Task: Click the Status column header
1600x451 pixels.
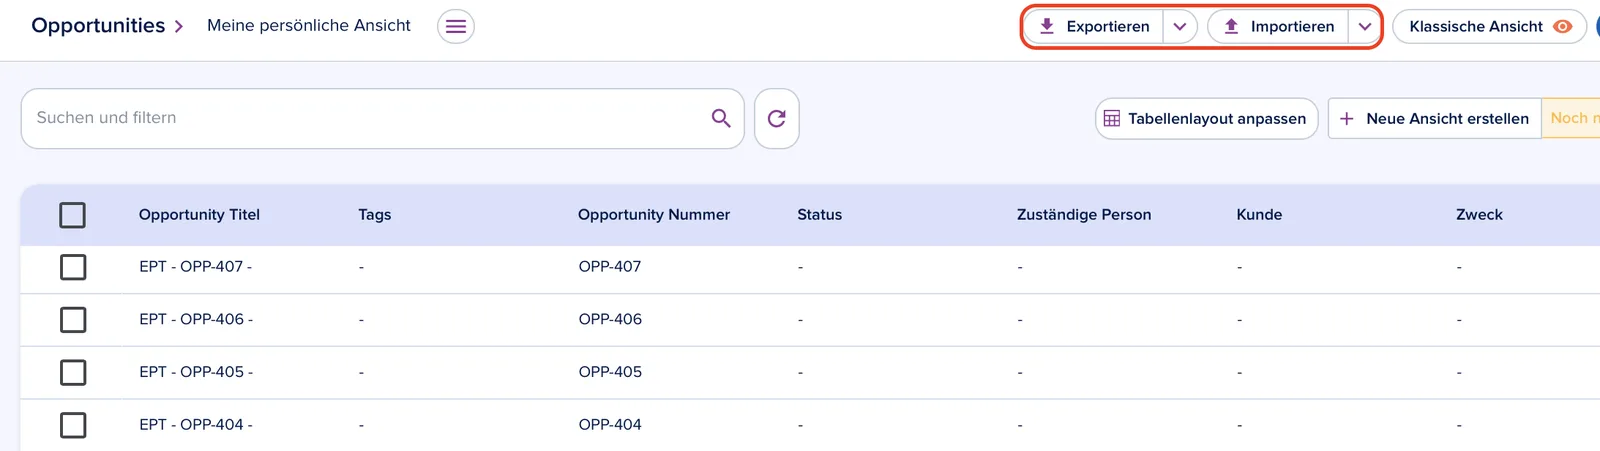Action: [x=819, y=215]
